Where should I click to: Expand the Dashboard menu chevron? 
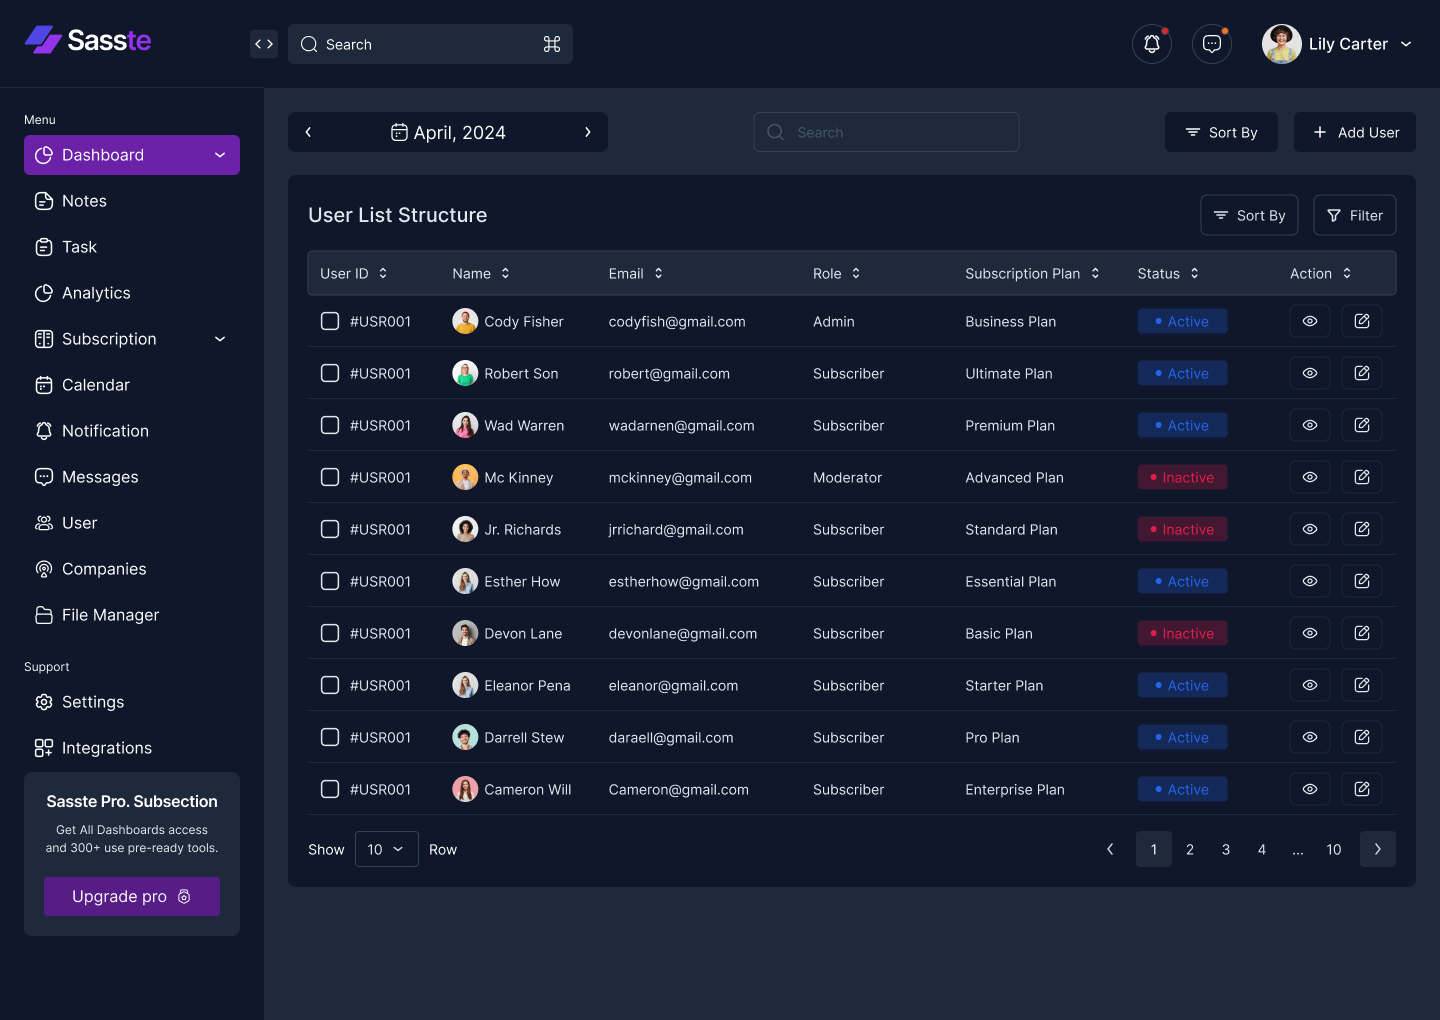[220, 155]
